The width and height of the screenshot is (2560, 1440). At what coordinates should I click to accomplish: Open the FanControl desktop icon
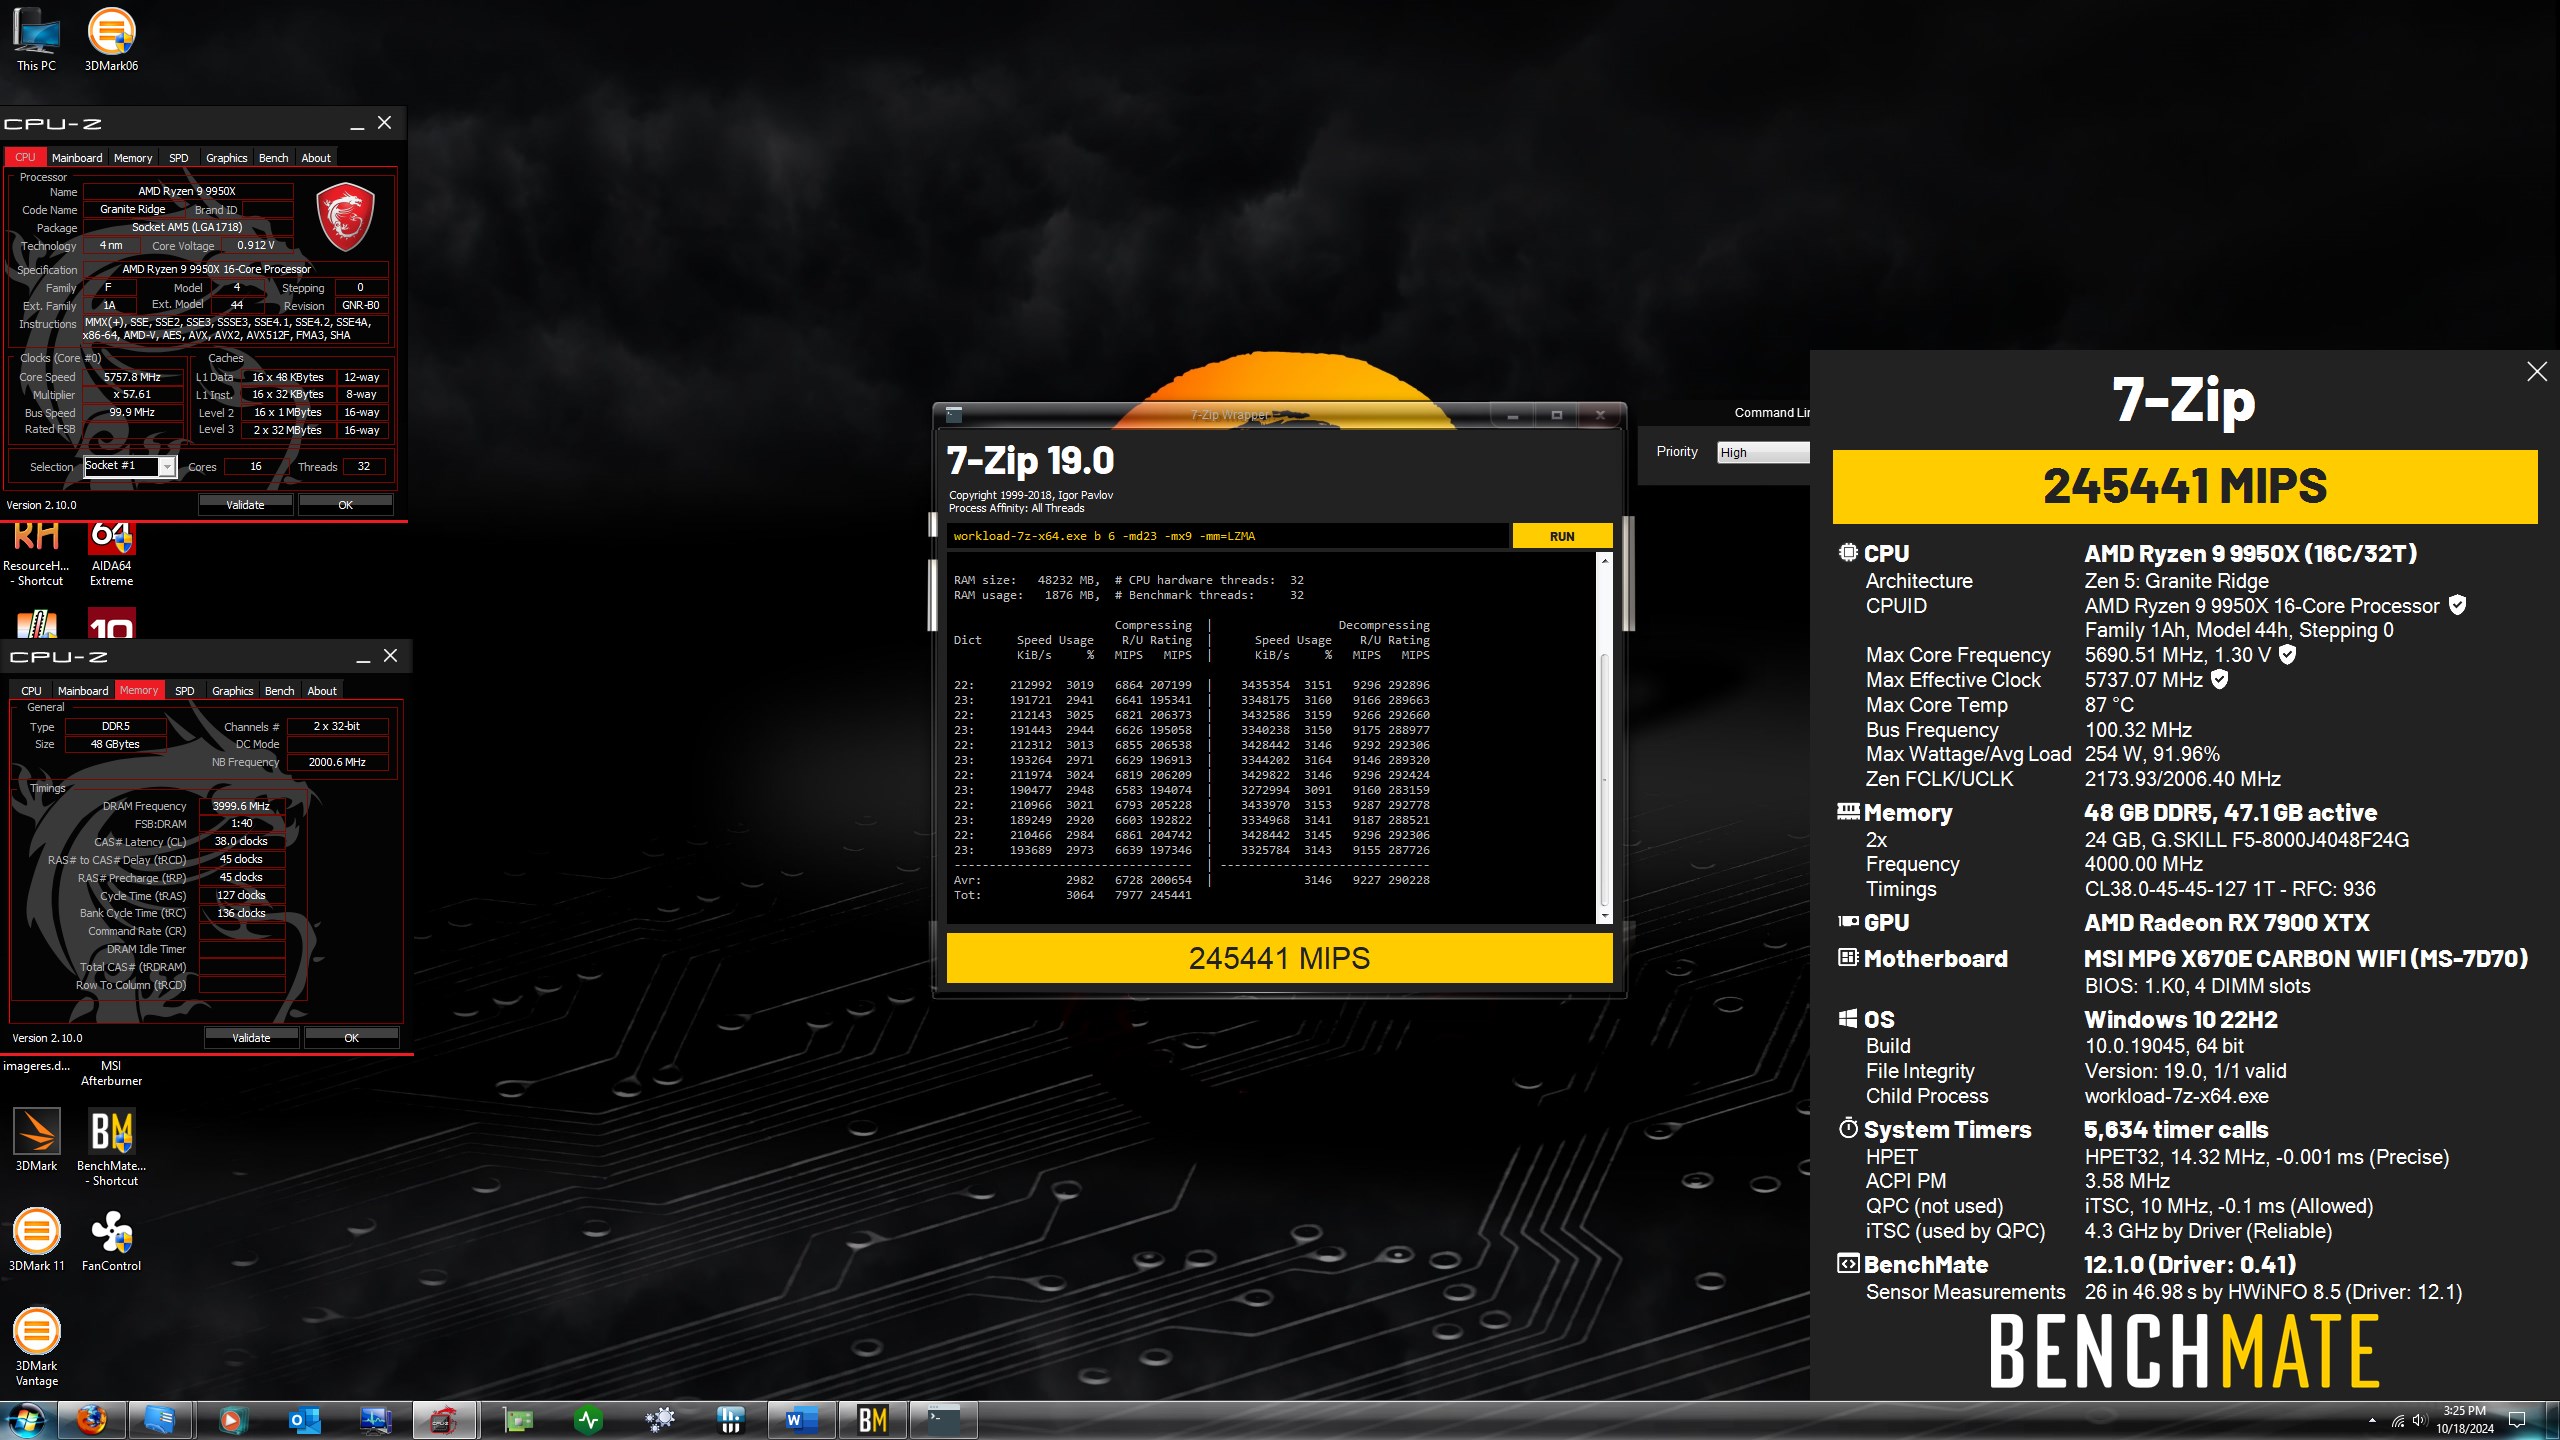coord(111,1240)
